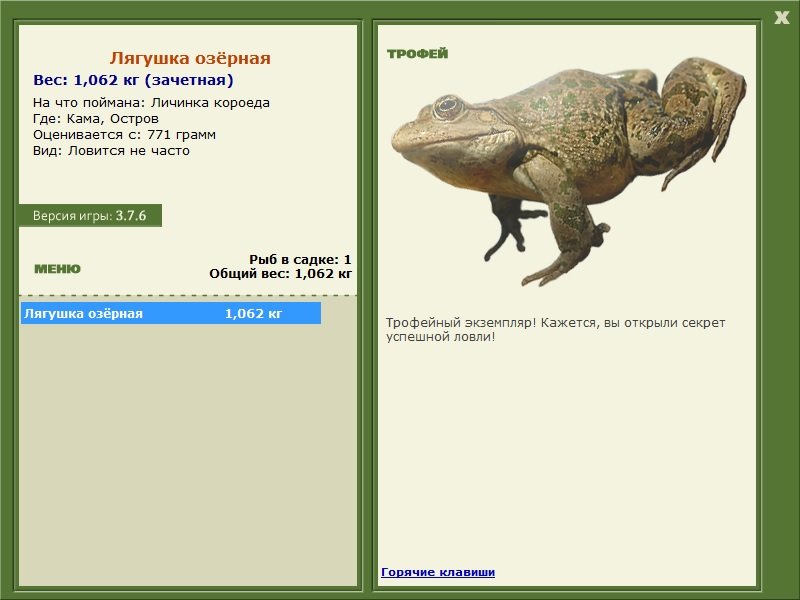Open the МЕНЮ button
The height and width of the screenshot is (600, 800).
[x=57, y=269]
